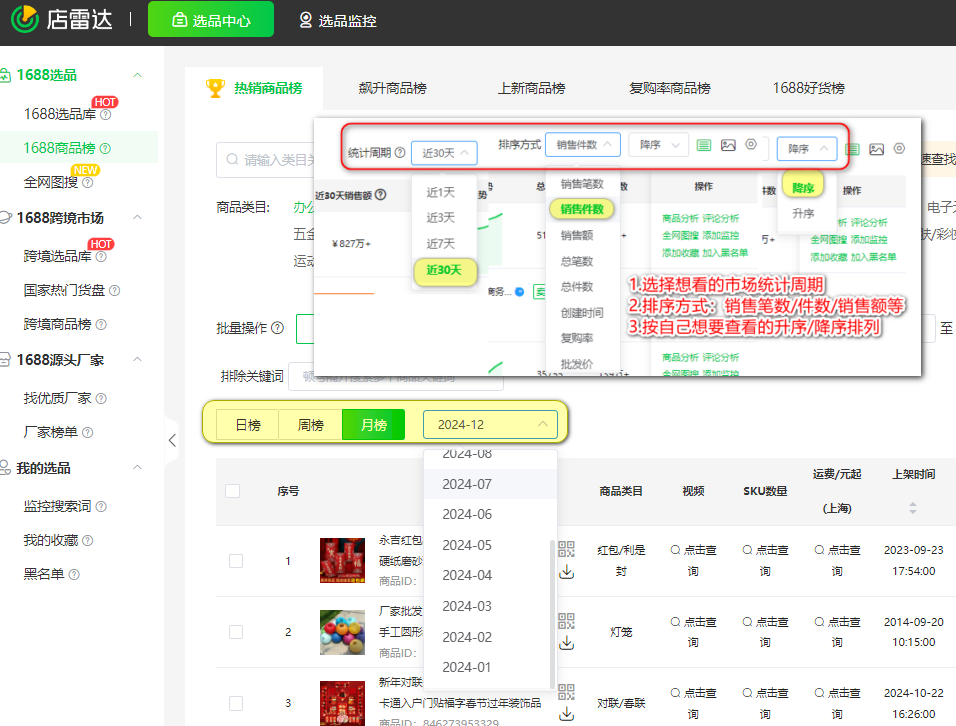Click the red packet product thumbnail on row 1
Screen dimensions: 956x726
tap(342, 561)
